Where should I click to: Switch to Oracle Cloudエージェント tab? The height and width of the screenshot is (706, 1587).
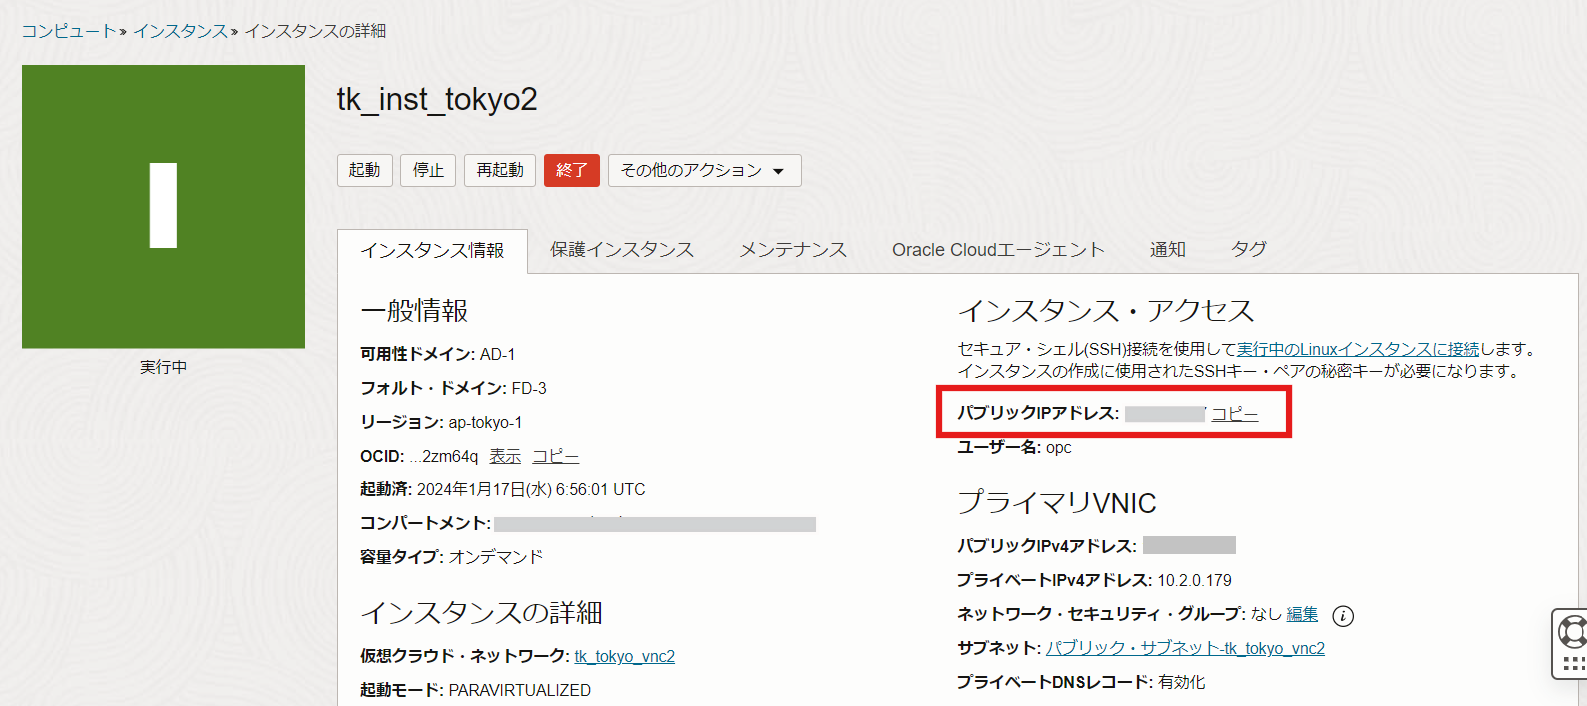pos(998,250)
